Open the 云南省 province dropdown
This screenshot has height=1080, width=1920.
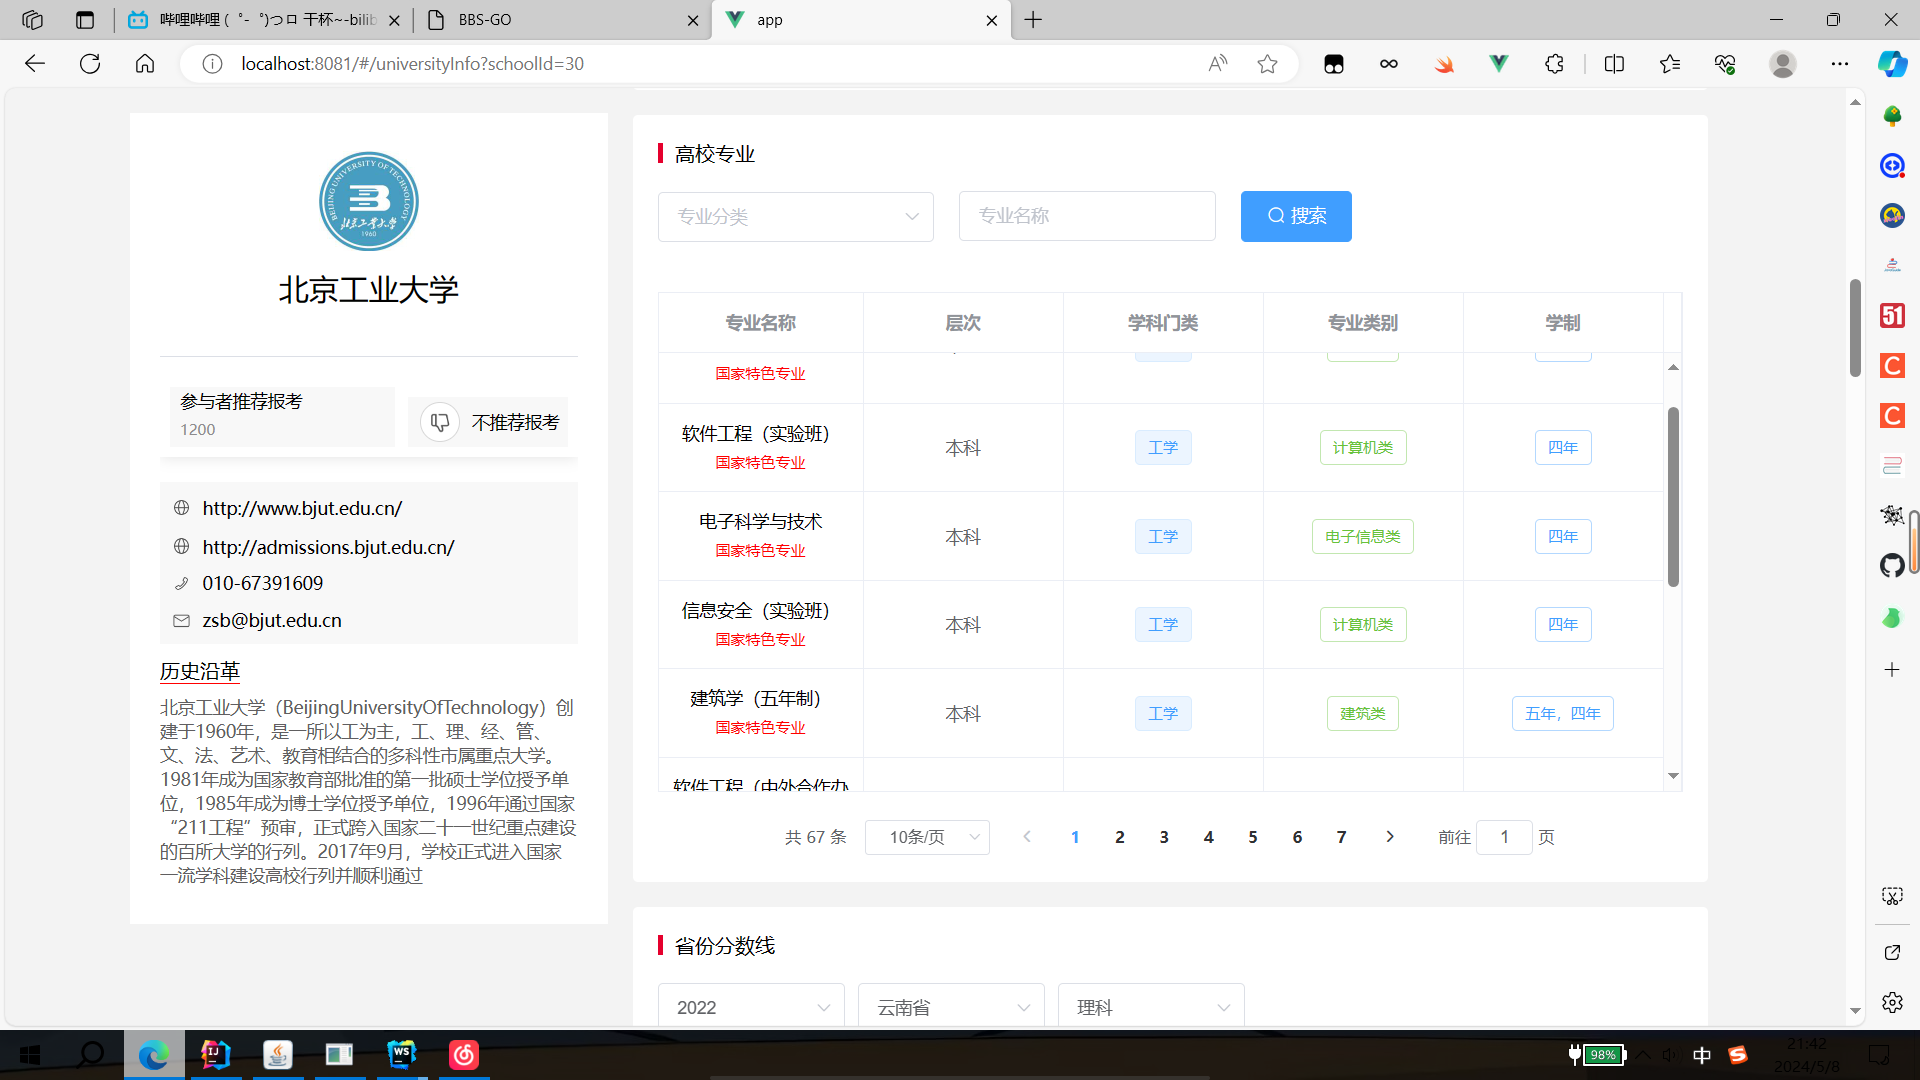(951, 1007)
